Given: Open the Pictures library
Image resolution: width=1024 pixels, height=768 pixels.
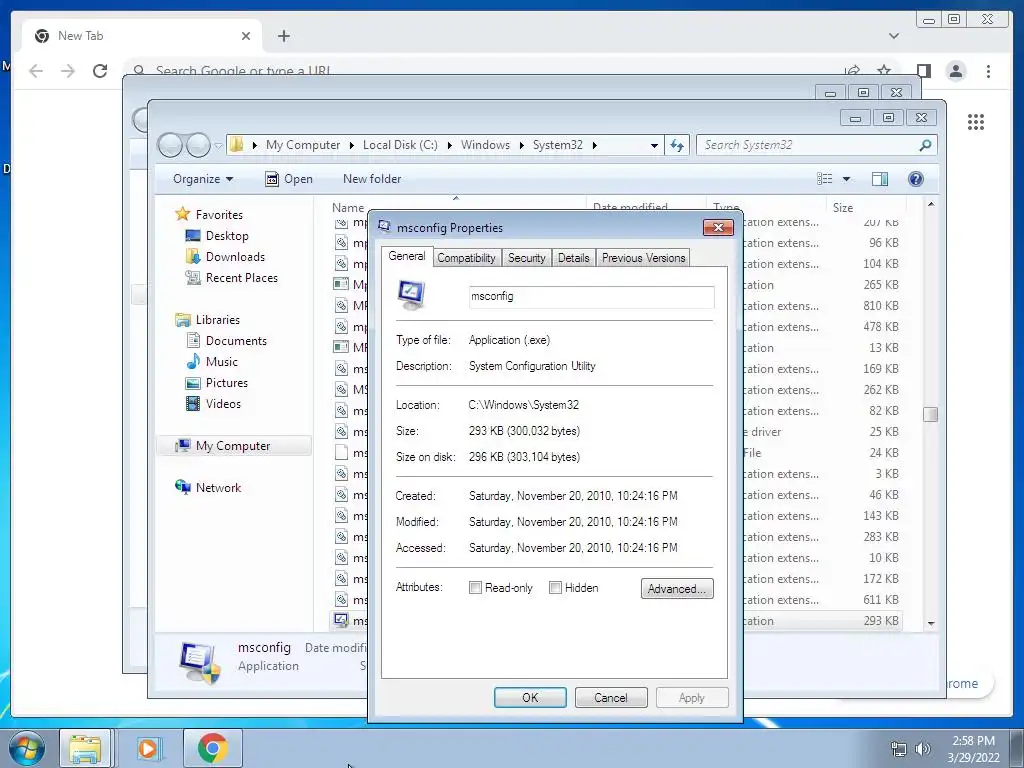Looking at the screenshot, I should pos(227,383).
